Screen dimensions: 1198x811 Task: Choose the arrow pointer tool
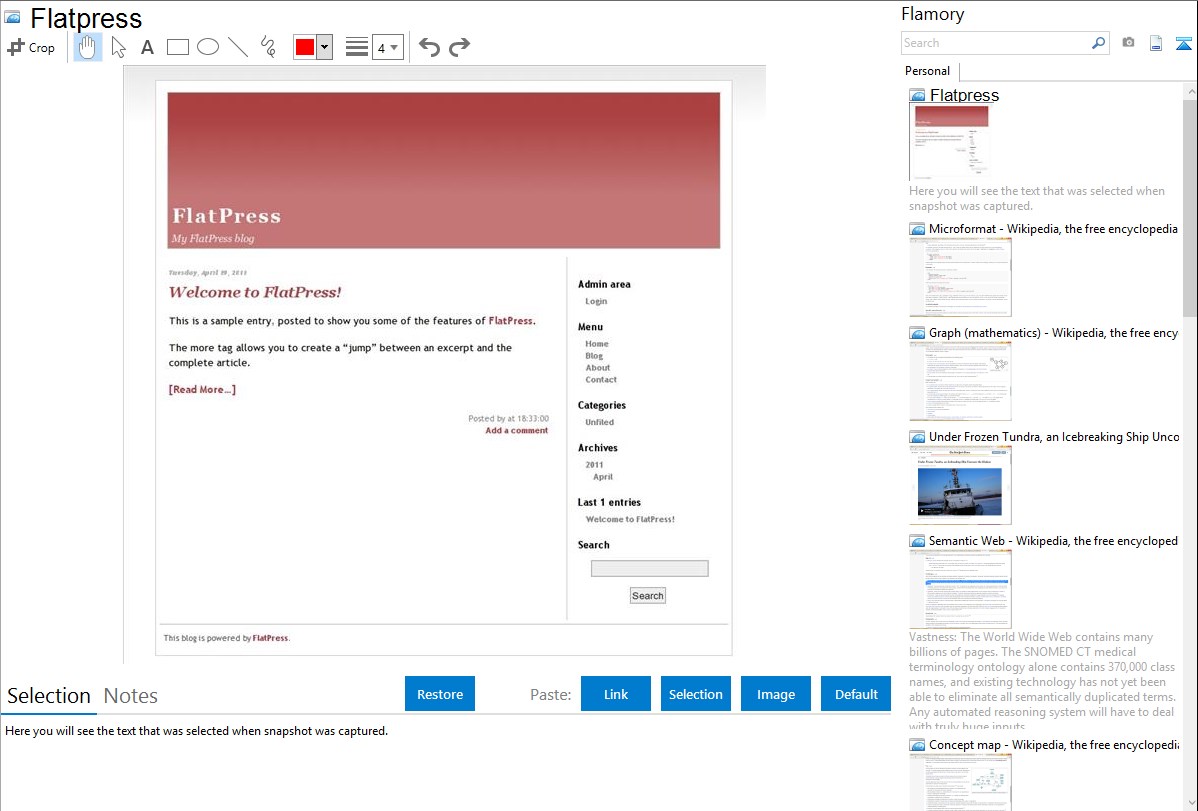[118, 47]
